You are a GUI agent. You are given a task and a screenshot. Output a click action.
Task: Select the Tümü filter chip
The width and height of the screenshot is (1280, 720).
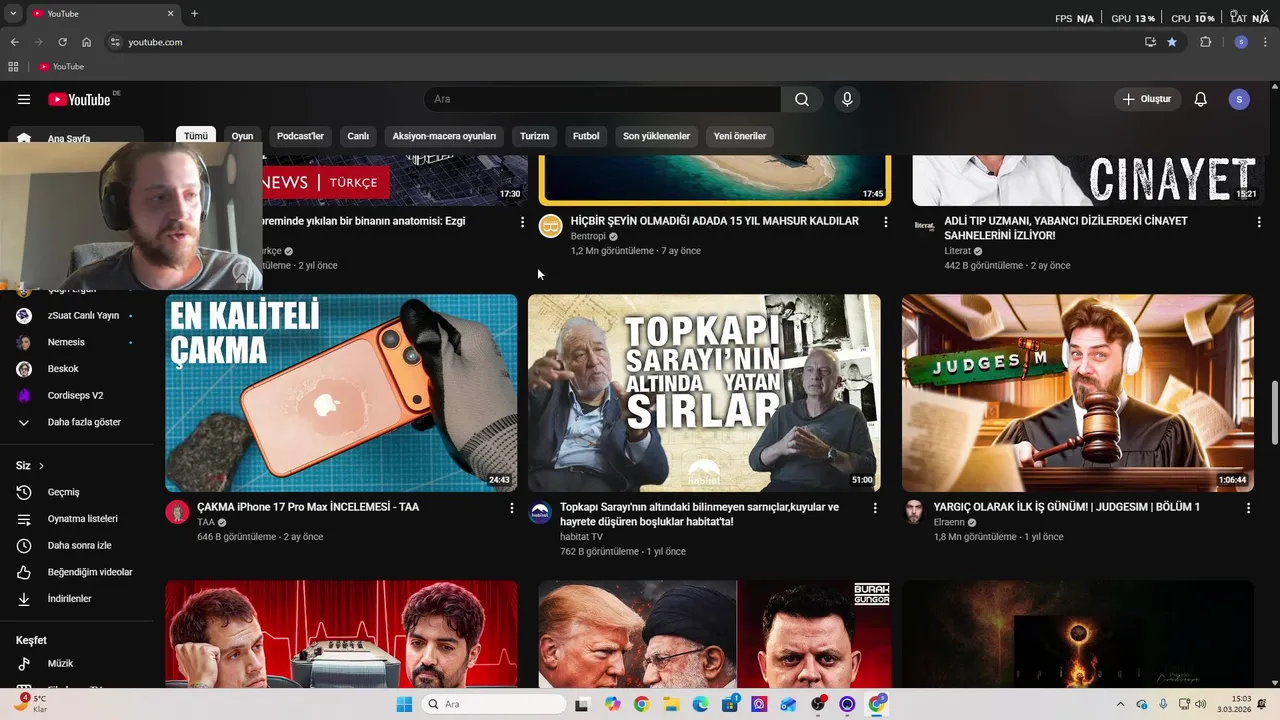pos(196,136)
